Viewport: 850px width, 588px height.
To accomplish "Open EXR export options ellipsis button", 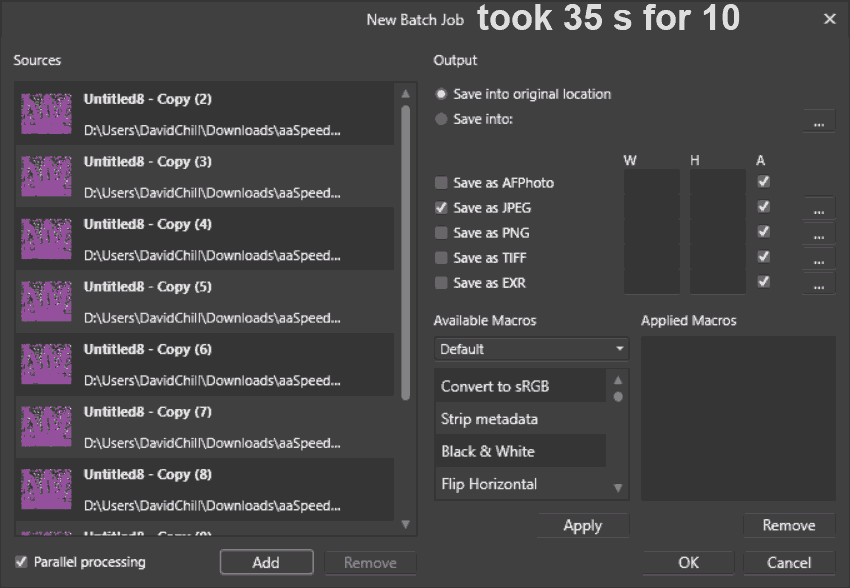I will [x=818, y=284].
